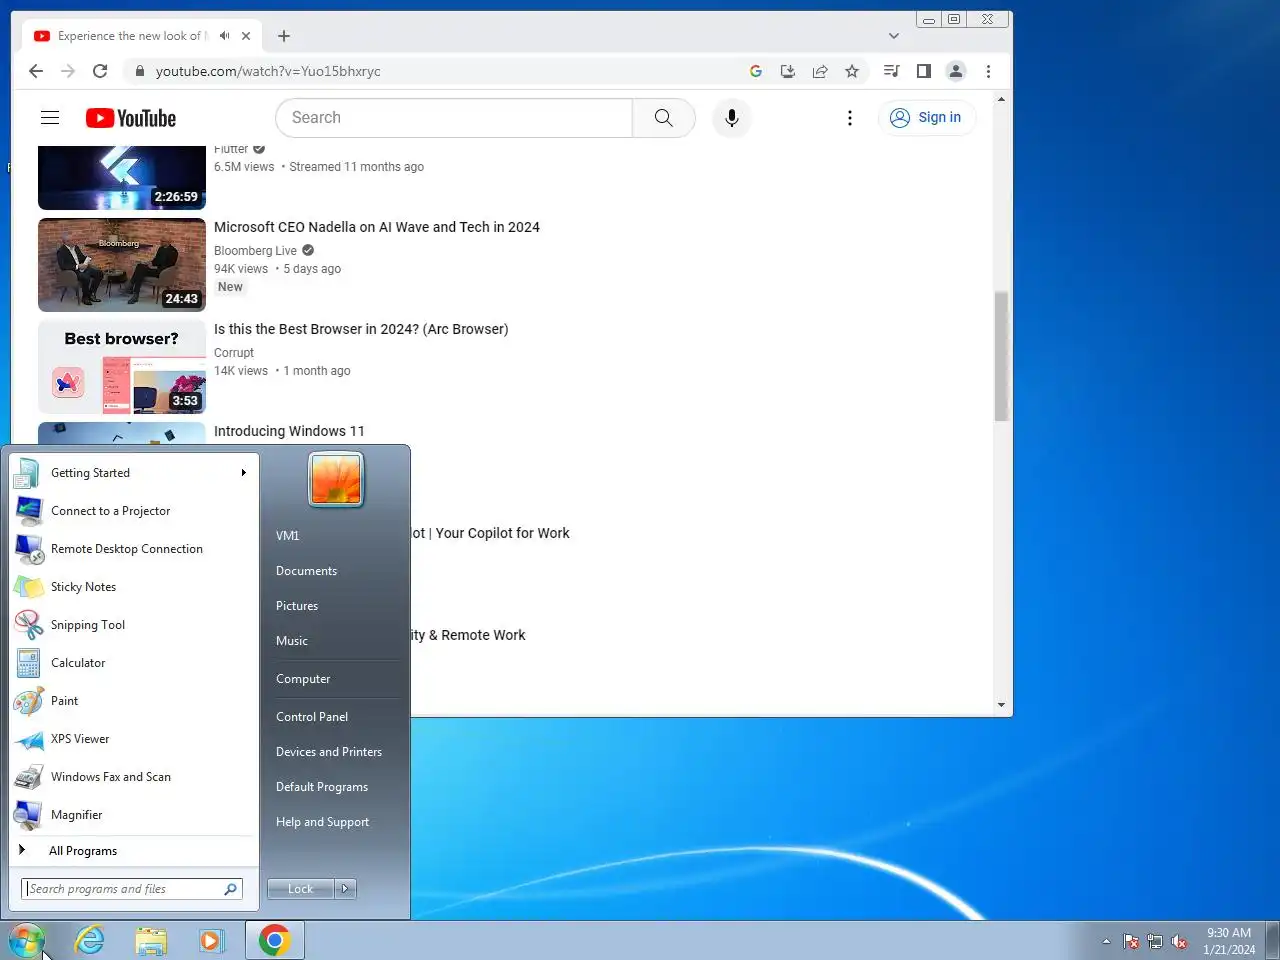Screen dimensions: 1280x960
Task: Open Windows Explorer folder on taskbar
Action: [151, 940]
